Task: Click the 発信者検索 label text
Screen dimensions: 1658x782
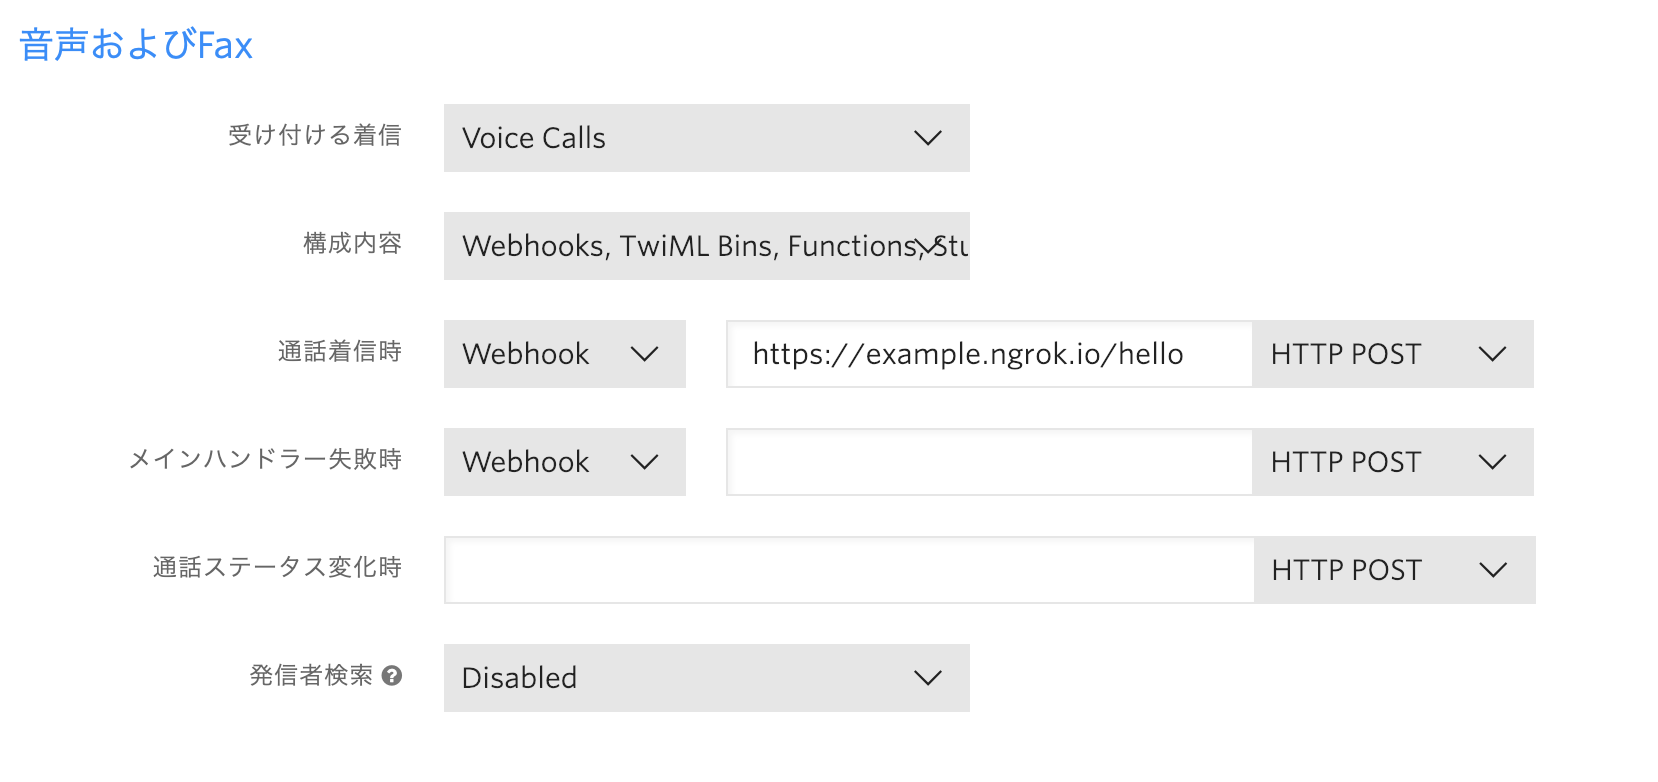Action: pyautogui.click(x=311, y=676)
